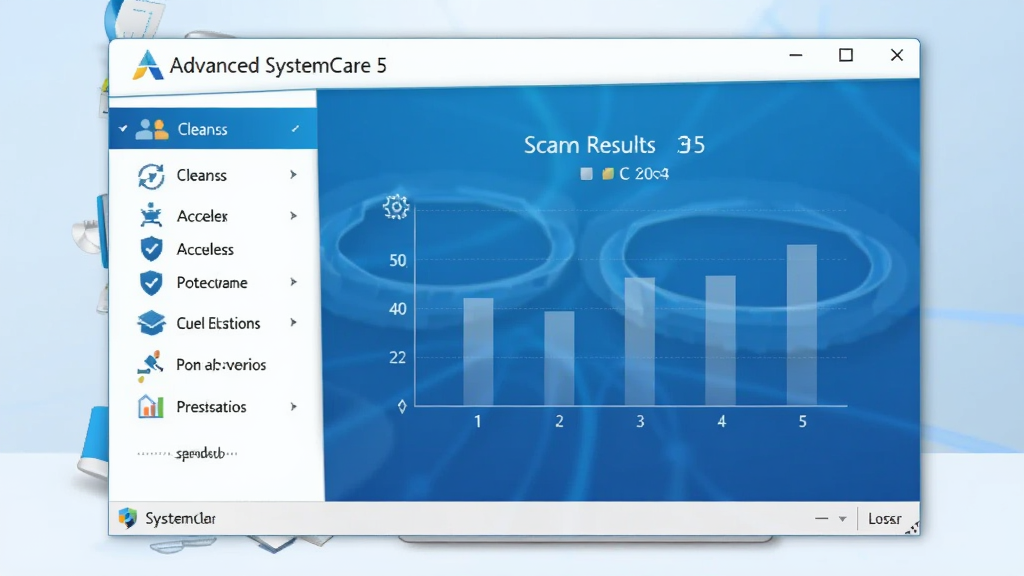Click the shield icon beside Potecuame
1024x576 pixels.
pyautogui.click(x=152, y=283)
